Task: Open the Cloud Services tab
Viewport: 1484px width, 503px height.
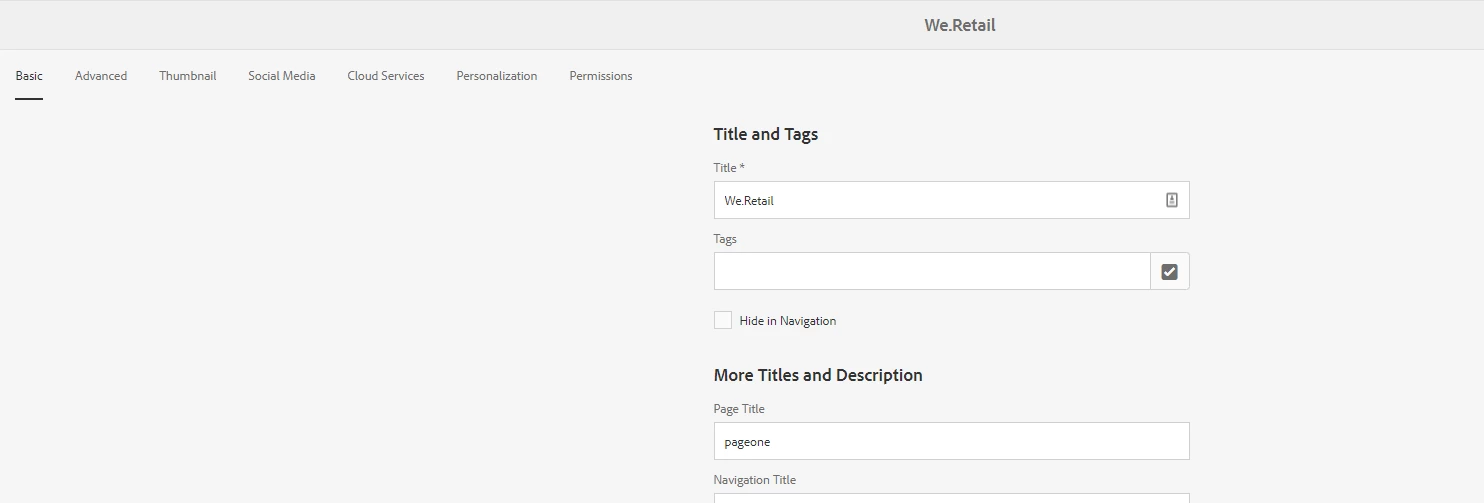Action: 386,76
